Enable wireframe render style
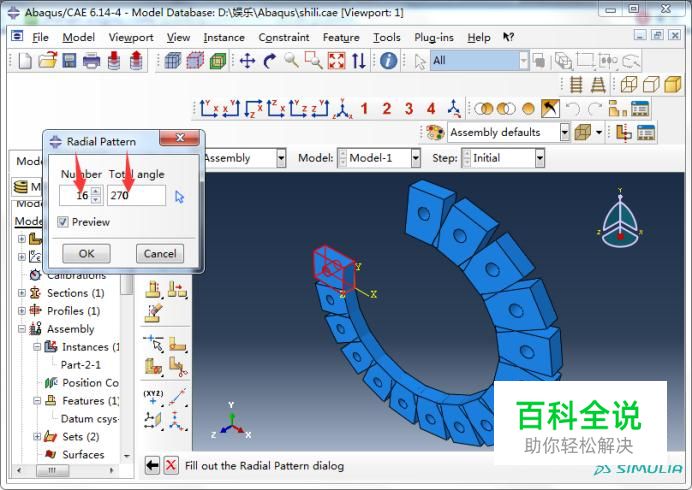Image resolution: width=692 pixels, height=490 pixels. click(629, 84)
